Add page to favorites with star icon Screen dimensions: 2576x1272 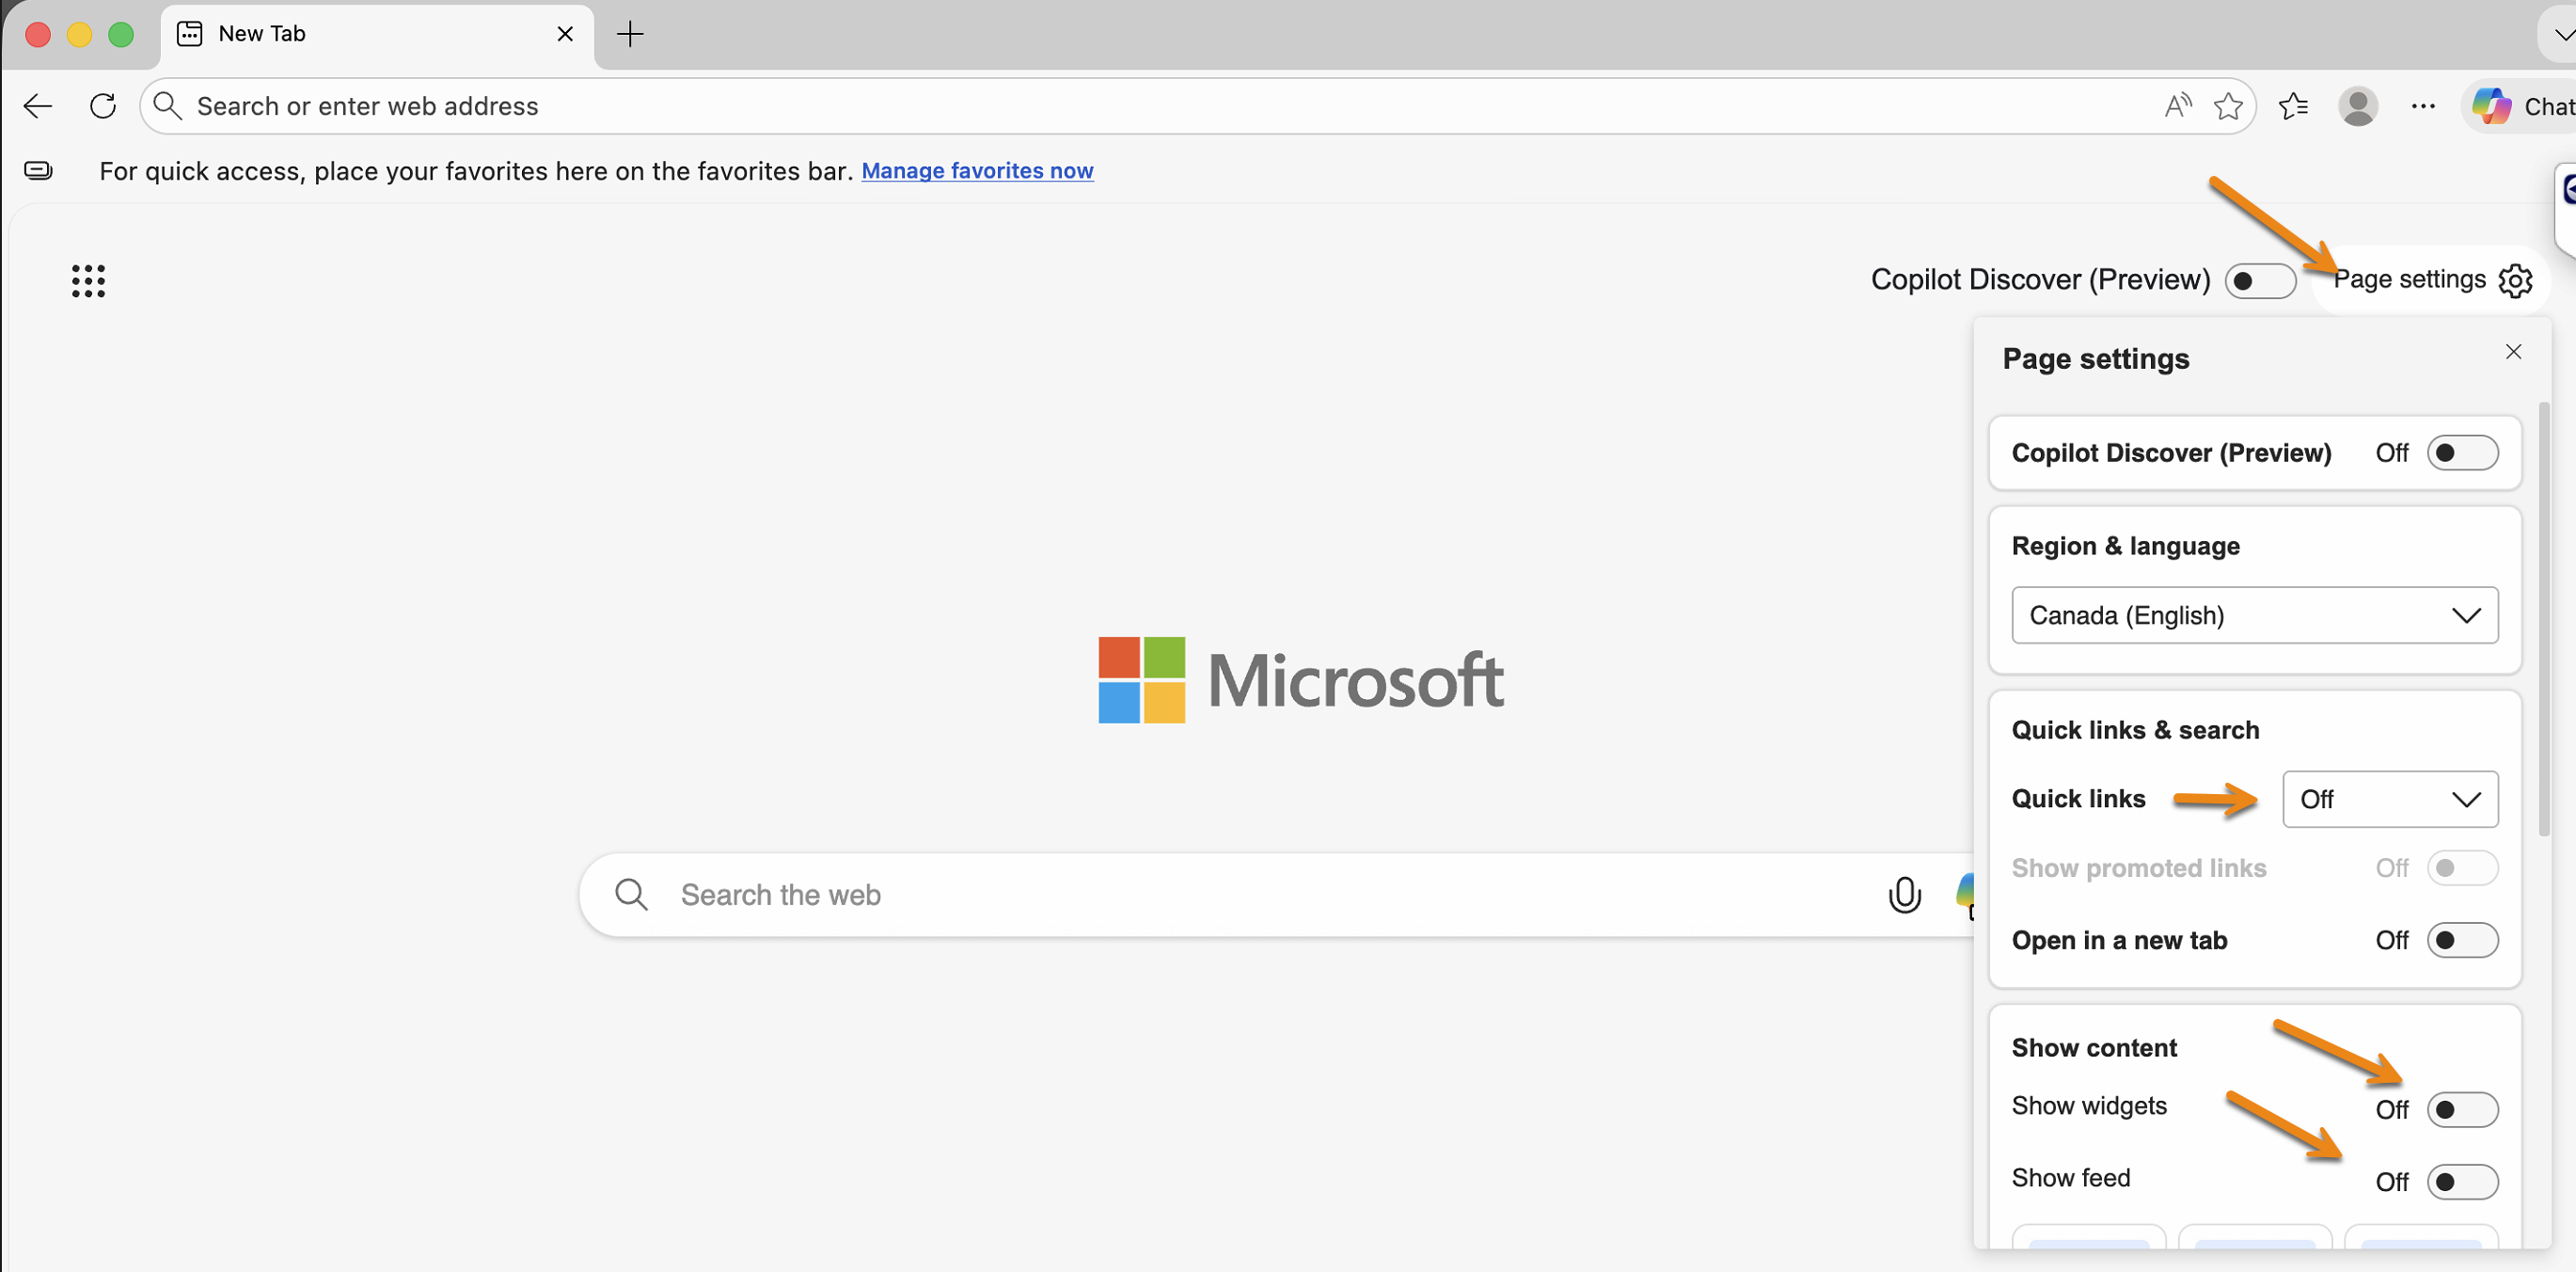[x=2228, y=106]
